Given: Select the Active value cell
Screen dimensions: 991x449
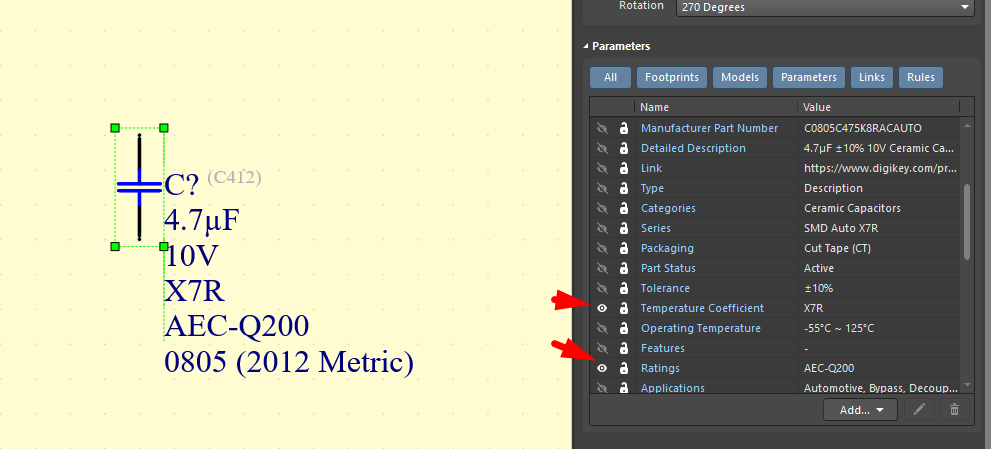Looking at the screenshot, I should point(879,268).
